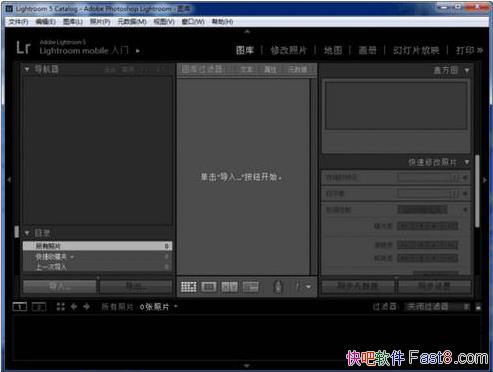Switch to the 地图 Map module
Image resolution: width=493 pixels, height=372 pixels.
pos(333,50)
